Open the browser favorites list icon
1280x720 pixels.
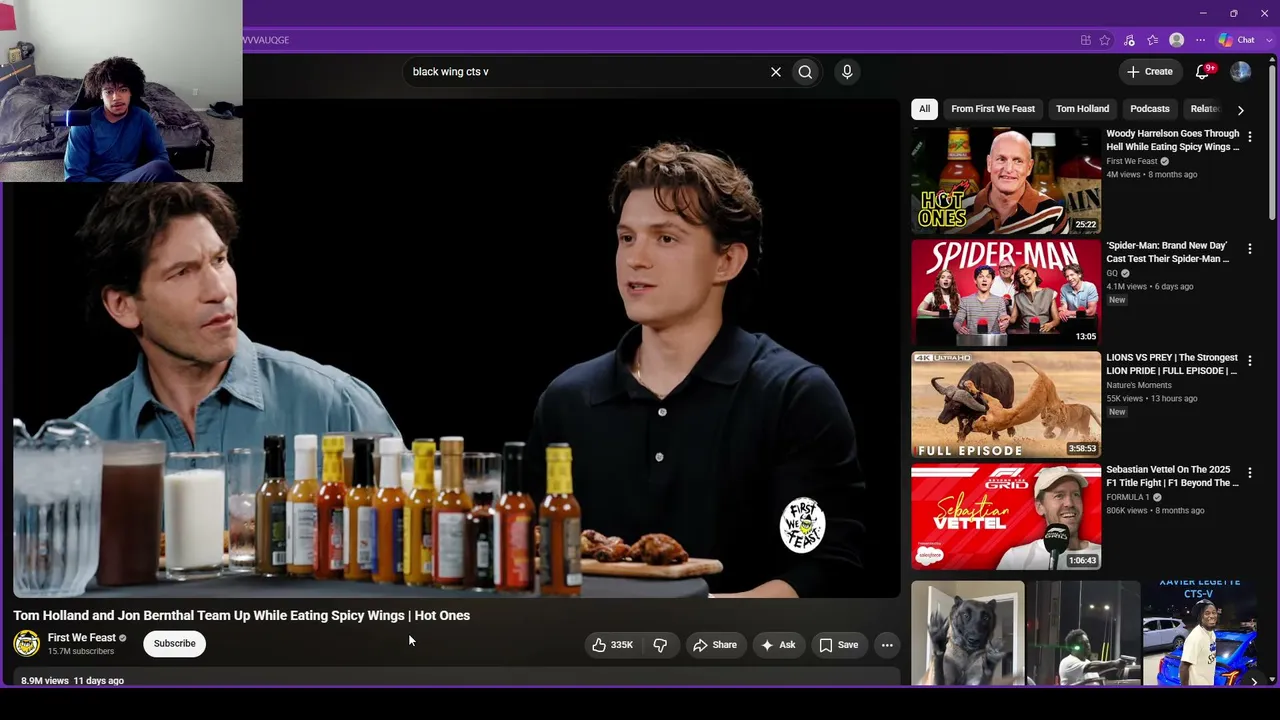(1153, 40)
